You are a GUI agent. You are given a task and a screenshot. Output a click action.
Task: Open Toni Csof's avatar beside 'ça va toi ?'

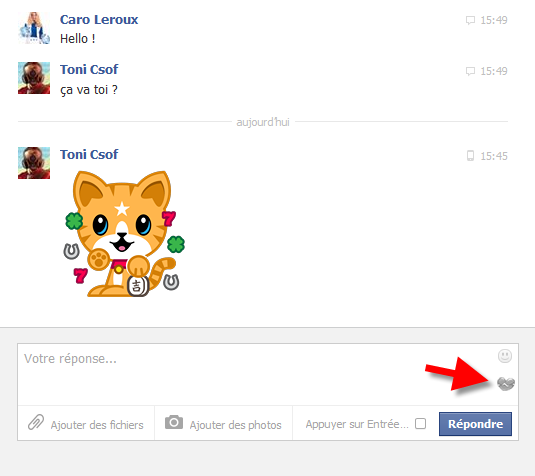pyautogui.click(x=34, y=78)
